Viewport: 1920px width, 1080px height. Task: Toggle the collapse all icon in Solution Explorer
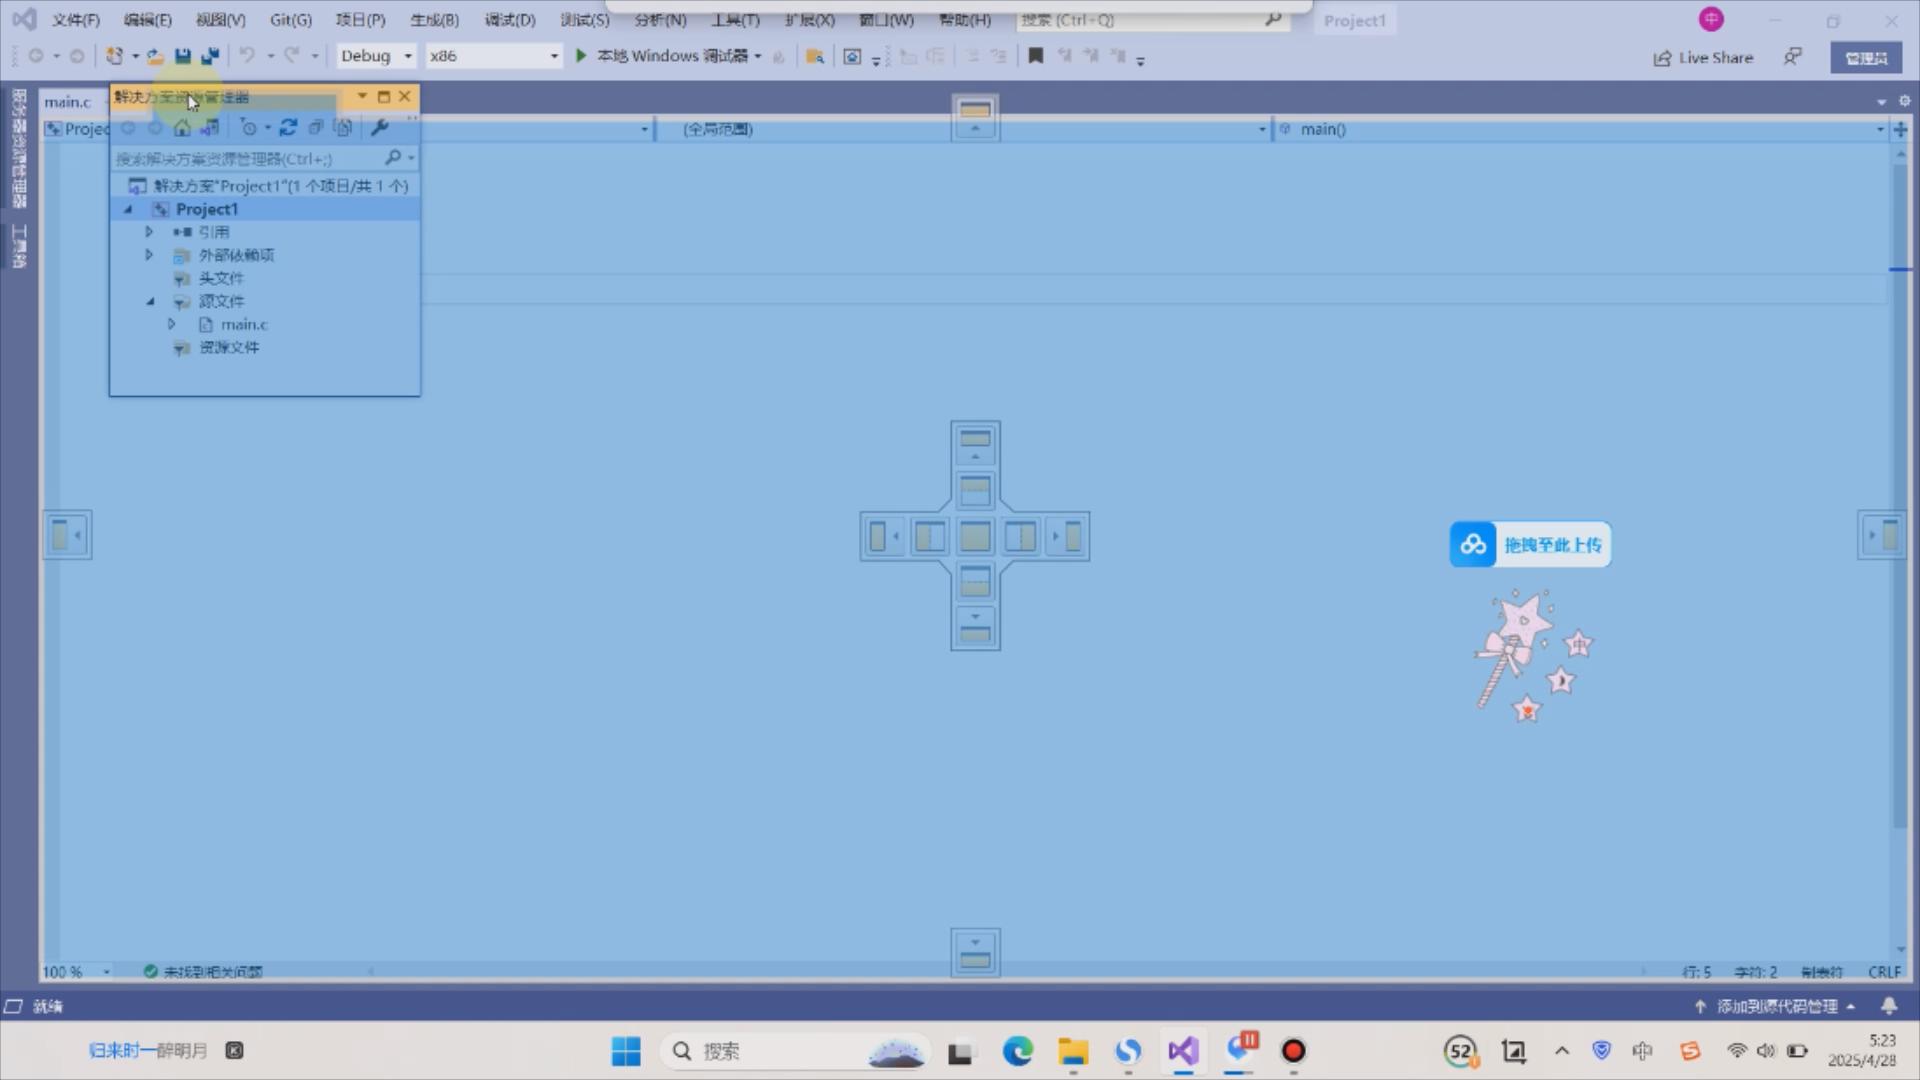pos(316,128)
